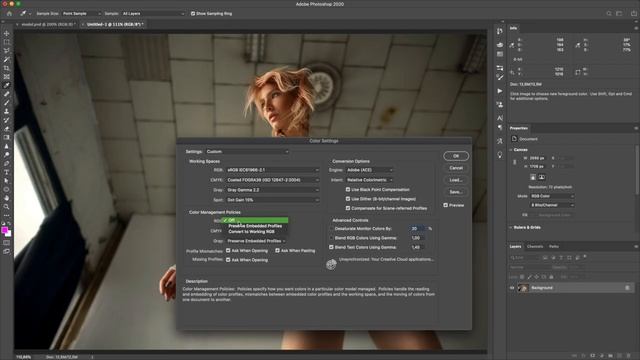Image resolution: width=640 pixels, height=360 pixels.
Task: Open the Paragraph panel icon
Action: (x=500, y=128)
